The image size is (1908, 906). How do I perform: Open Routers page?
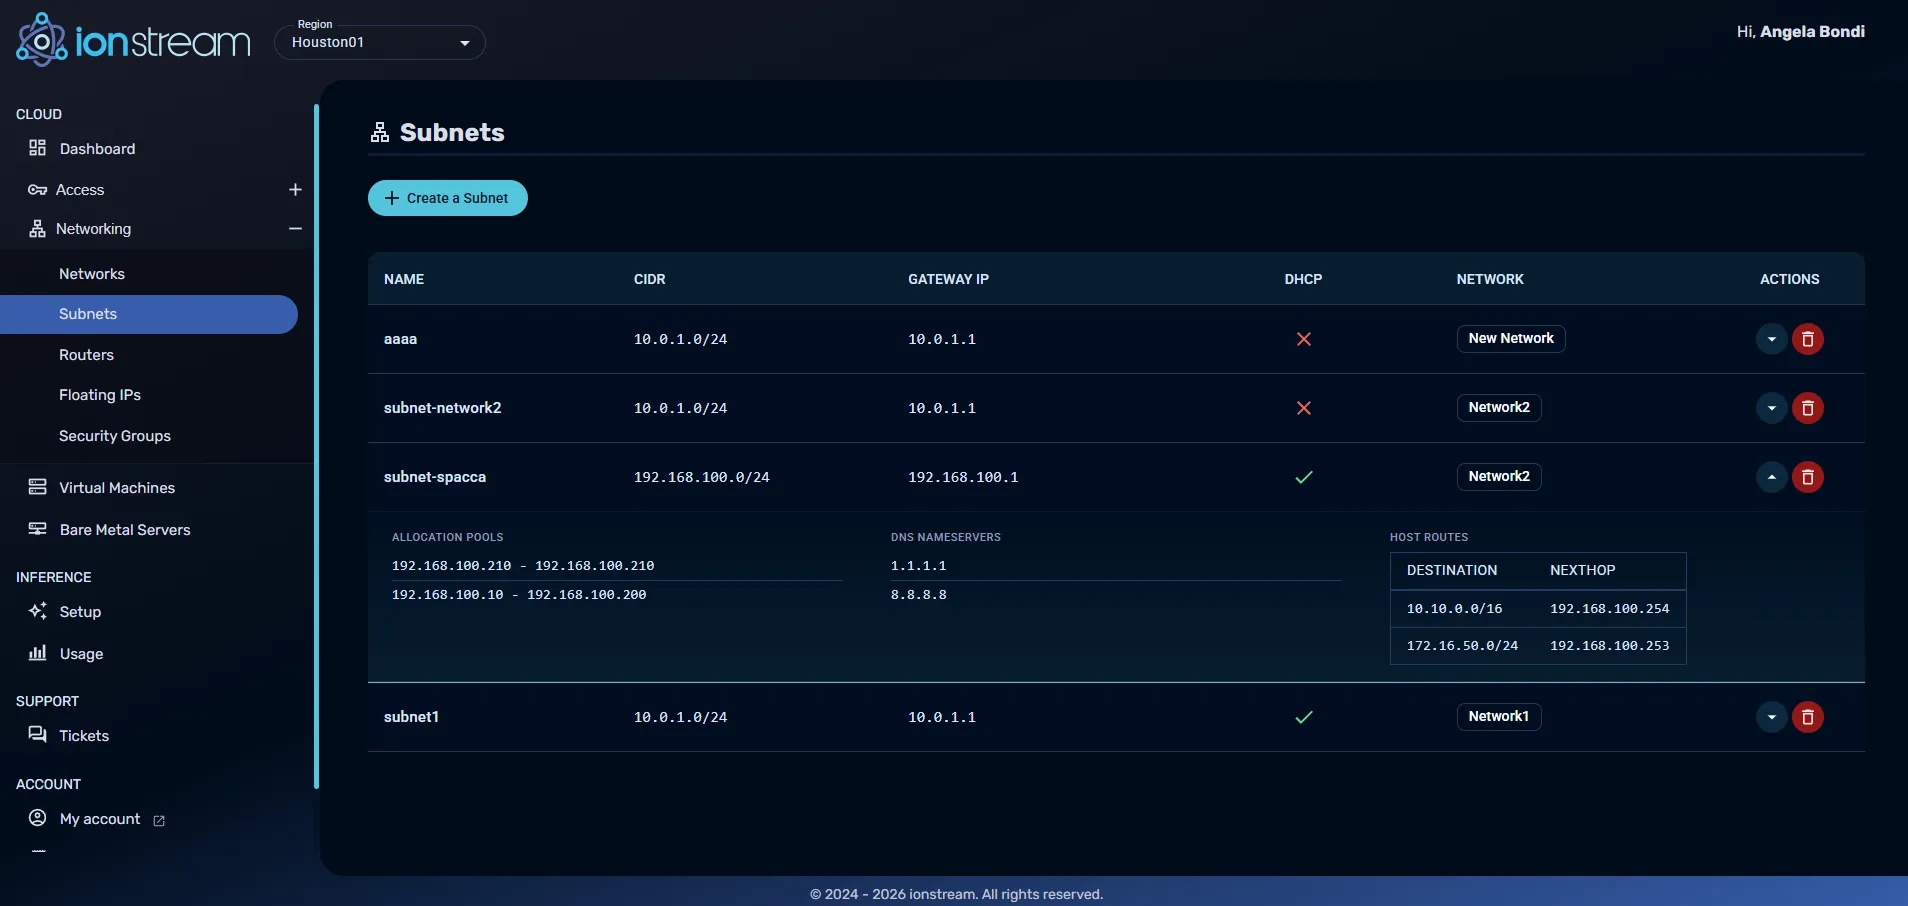(x=86, y=355)
